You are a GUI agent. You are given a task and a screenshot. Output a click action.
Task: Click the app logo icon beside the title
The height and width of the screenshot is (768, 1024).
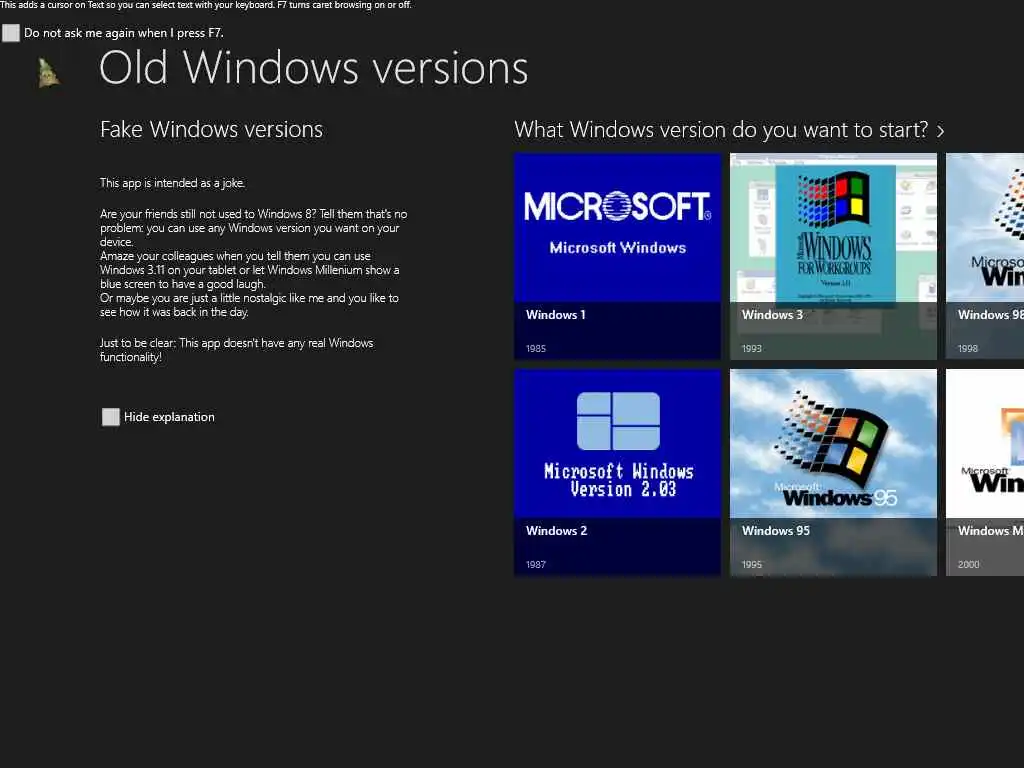click(x=48, y=72)
